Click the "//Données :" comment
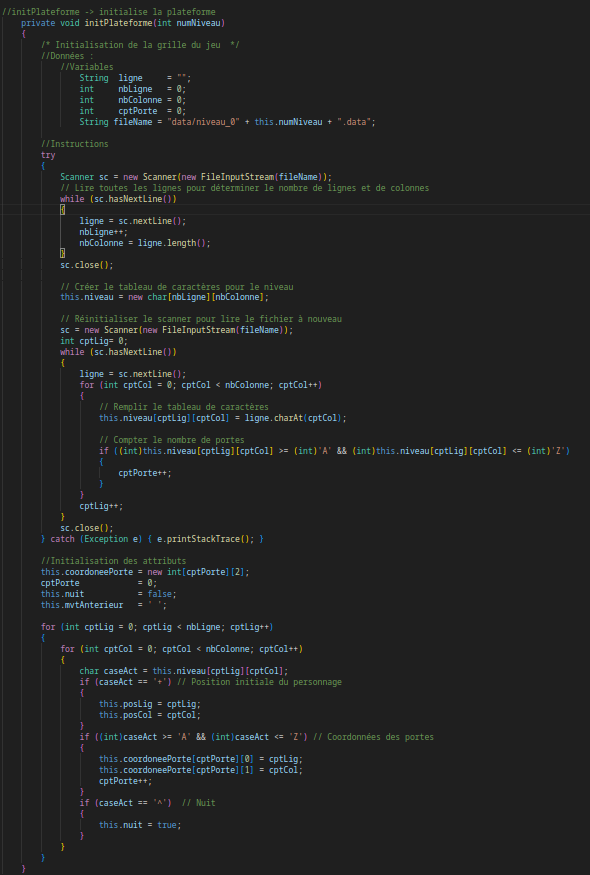Screen dimensions: 590x875 tap(67, 56)
